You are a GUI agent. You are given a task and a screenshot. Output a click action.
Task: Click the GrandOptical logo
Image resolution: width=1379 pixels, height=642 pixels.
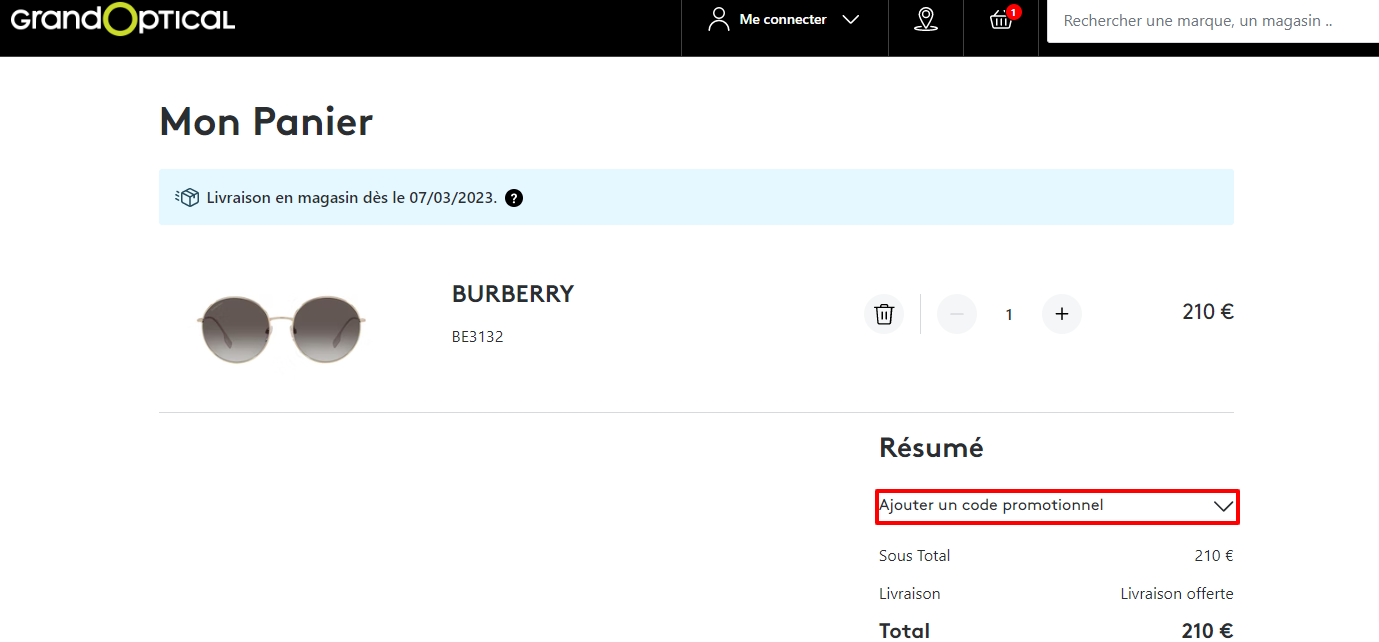click(122, 19)
